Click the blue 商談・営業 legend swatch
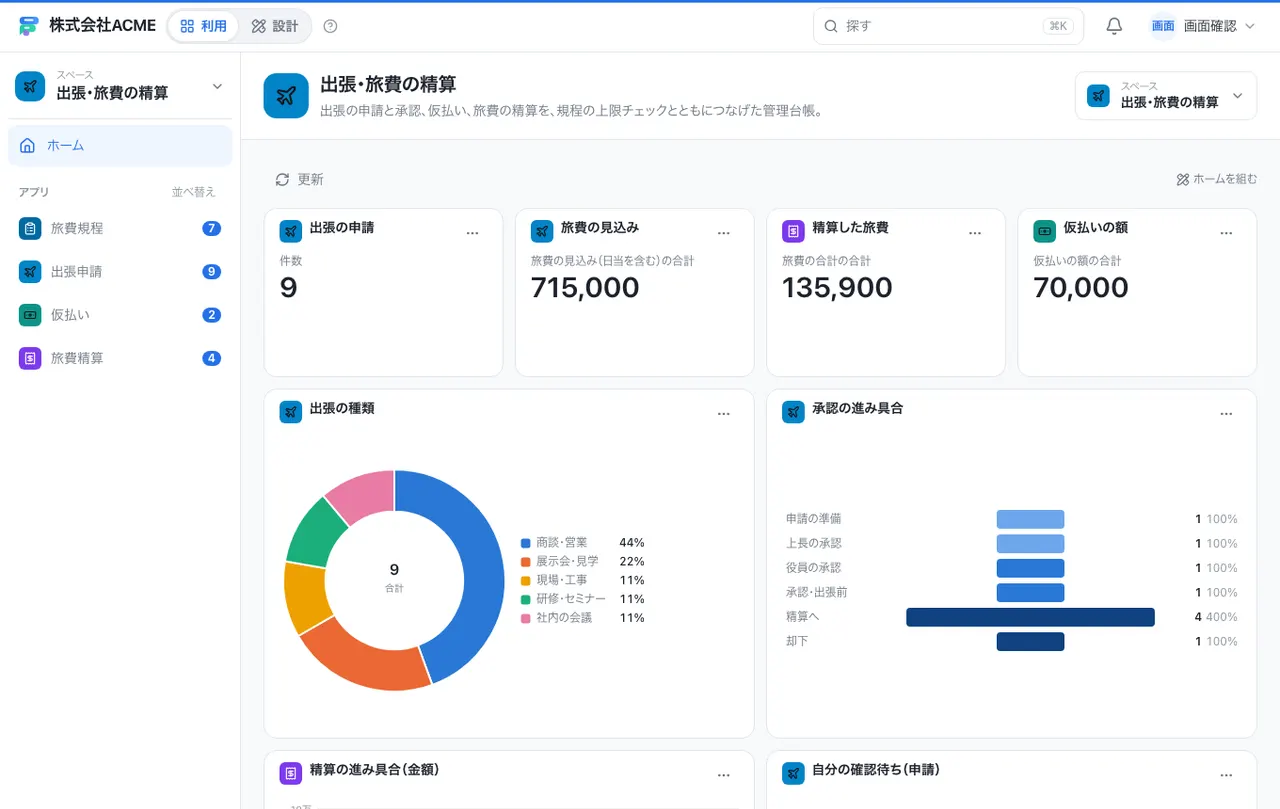1280x809 pixels. (x=525, y=542)
